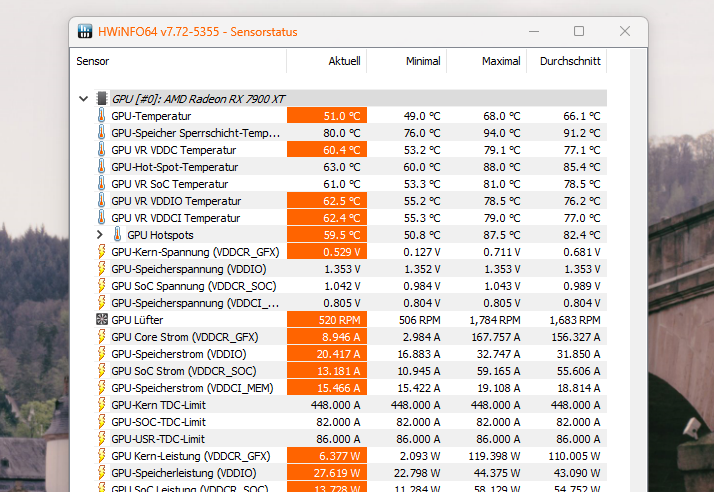Click maximal value 94.0 °C

tap(502, 133)
